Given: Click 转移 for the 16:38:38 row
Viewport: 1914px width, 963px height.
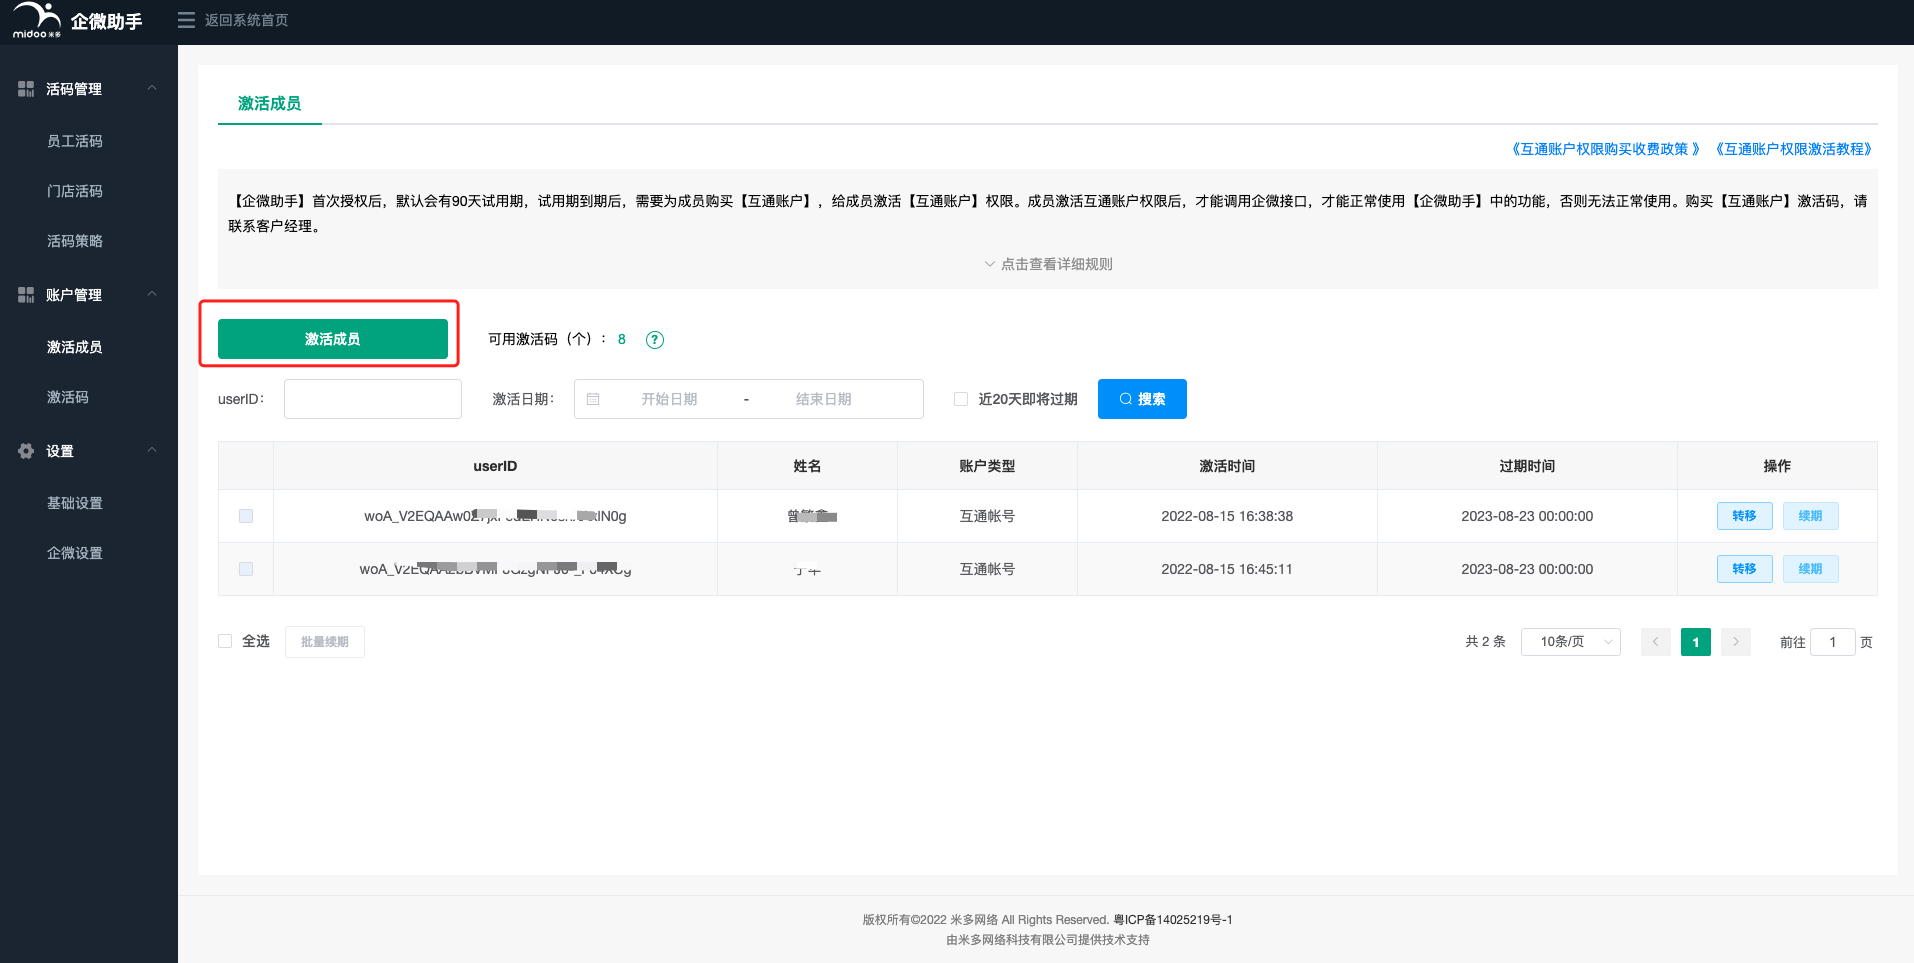Looking at the screenshot, I should tap(1745, 516).
